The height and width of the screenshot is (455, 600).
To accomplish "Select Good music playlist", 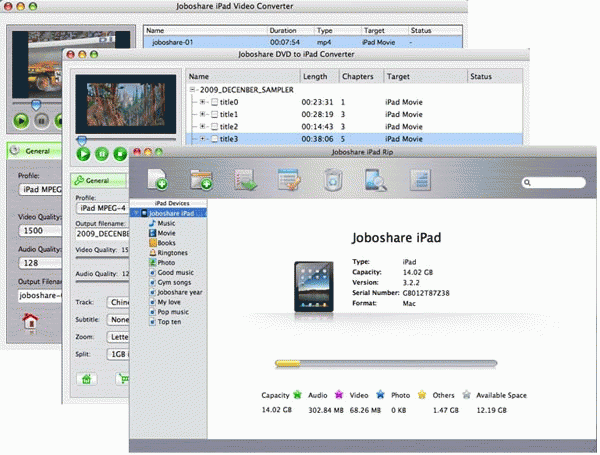I will point(175,272).
